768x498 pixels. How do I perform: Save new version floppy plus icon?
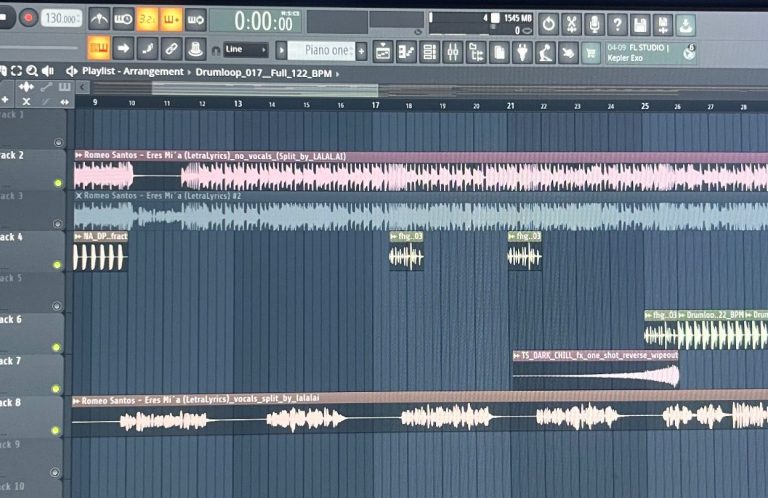click(x=663, y=25)
